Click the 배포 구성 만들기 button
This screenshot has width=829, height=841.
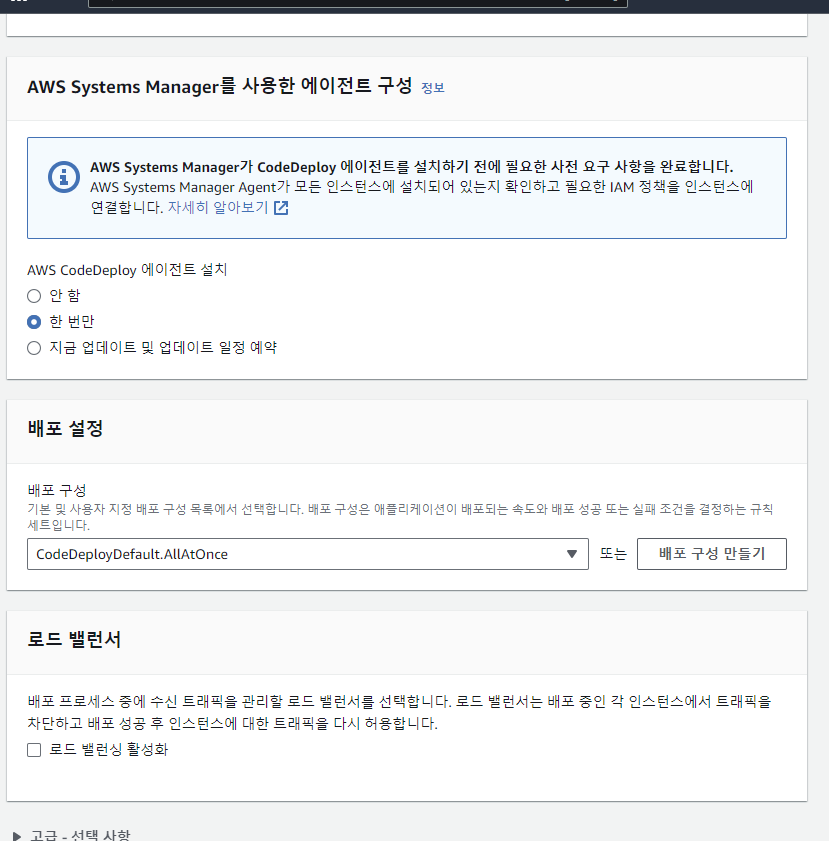tap(712, 554)
